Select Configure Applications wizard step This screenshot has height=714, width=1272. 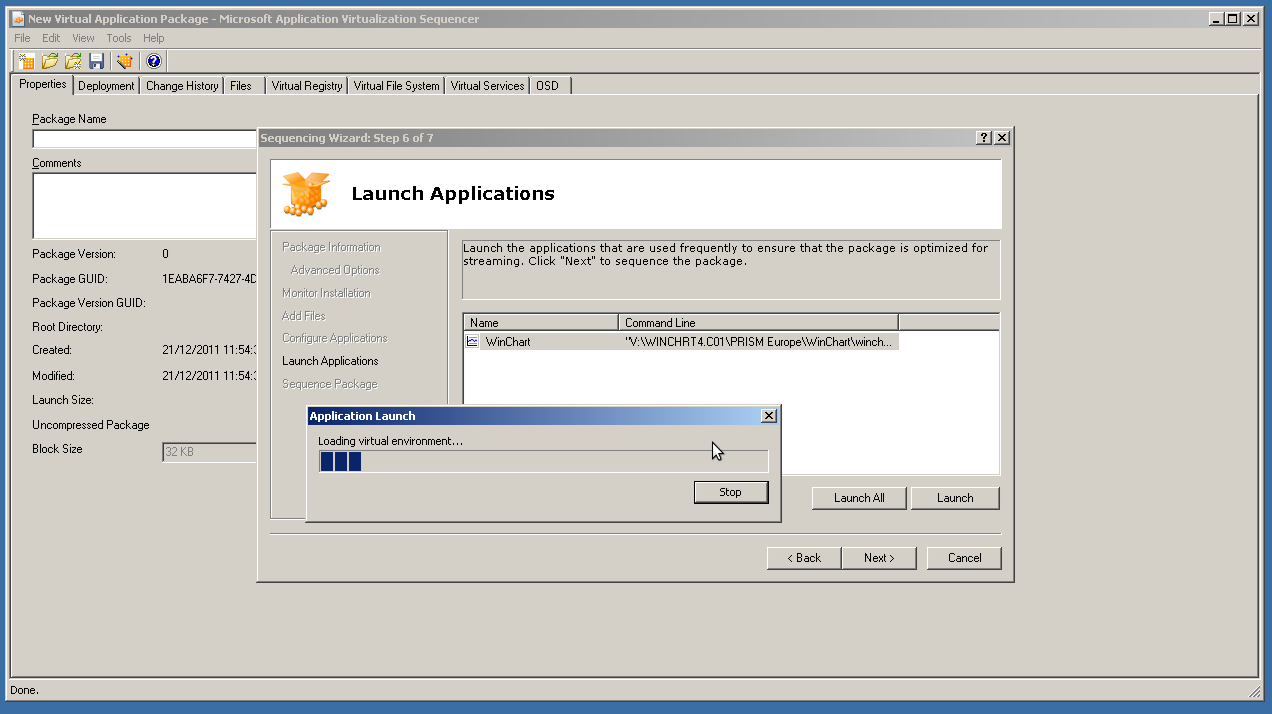(x=335, y=338)
